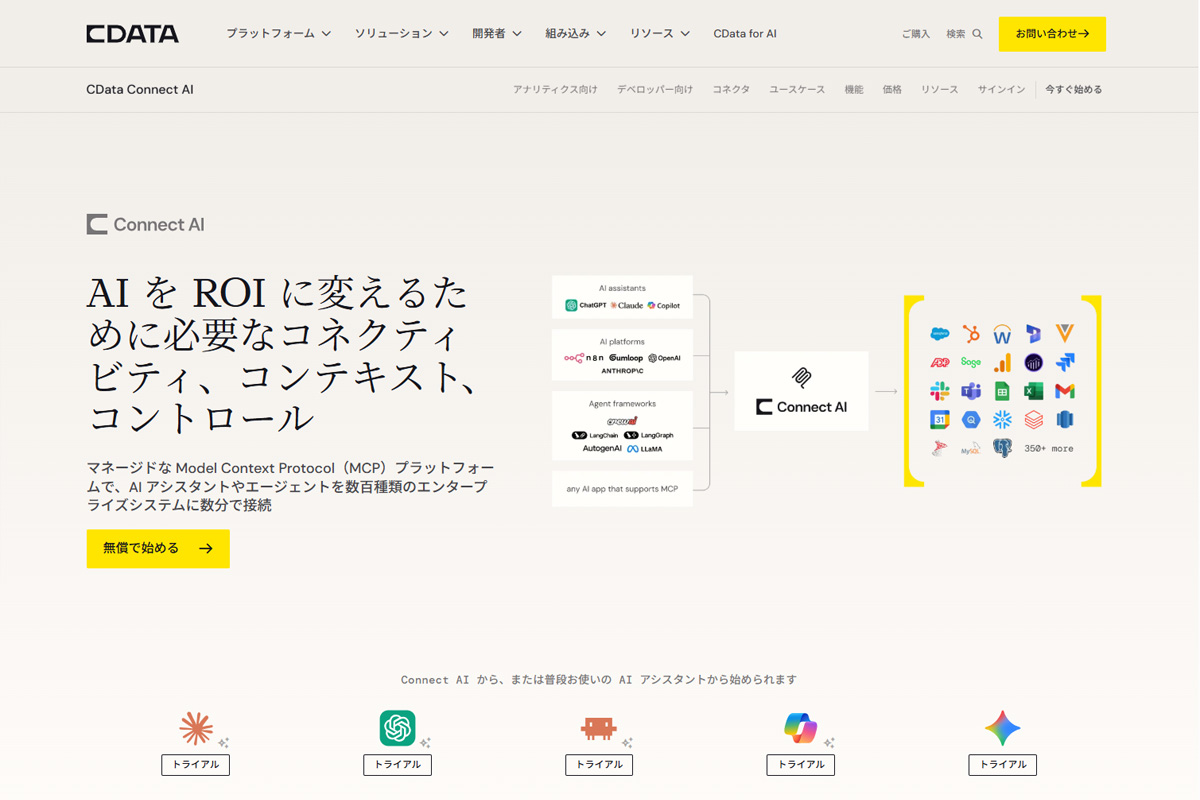
Task: Click the orange robot assistant icon
Action: pyautogui.click(x=599, y=728)
